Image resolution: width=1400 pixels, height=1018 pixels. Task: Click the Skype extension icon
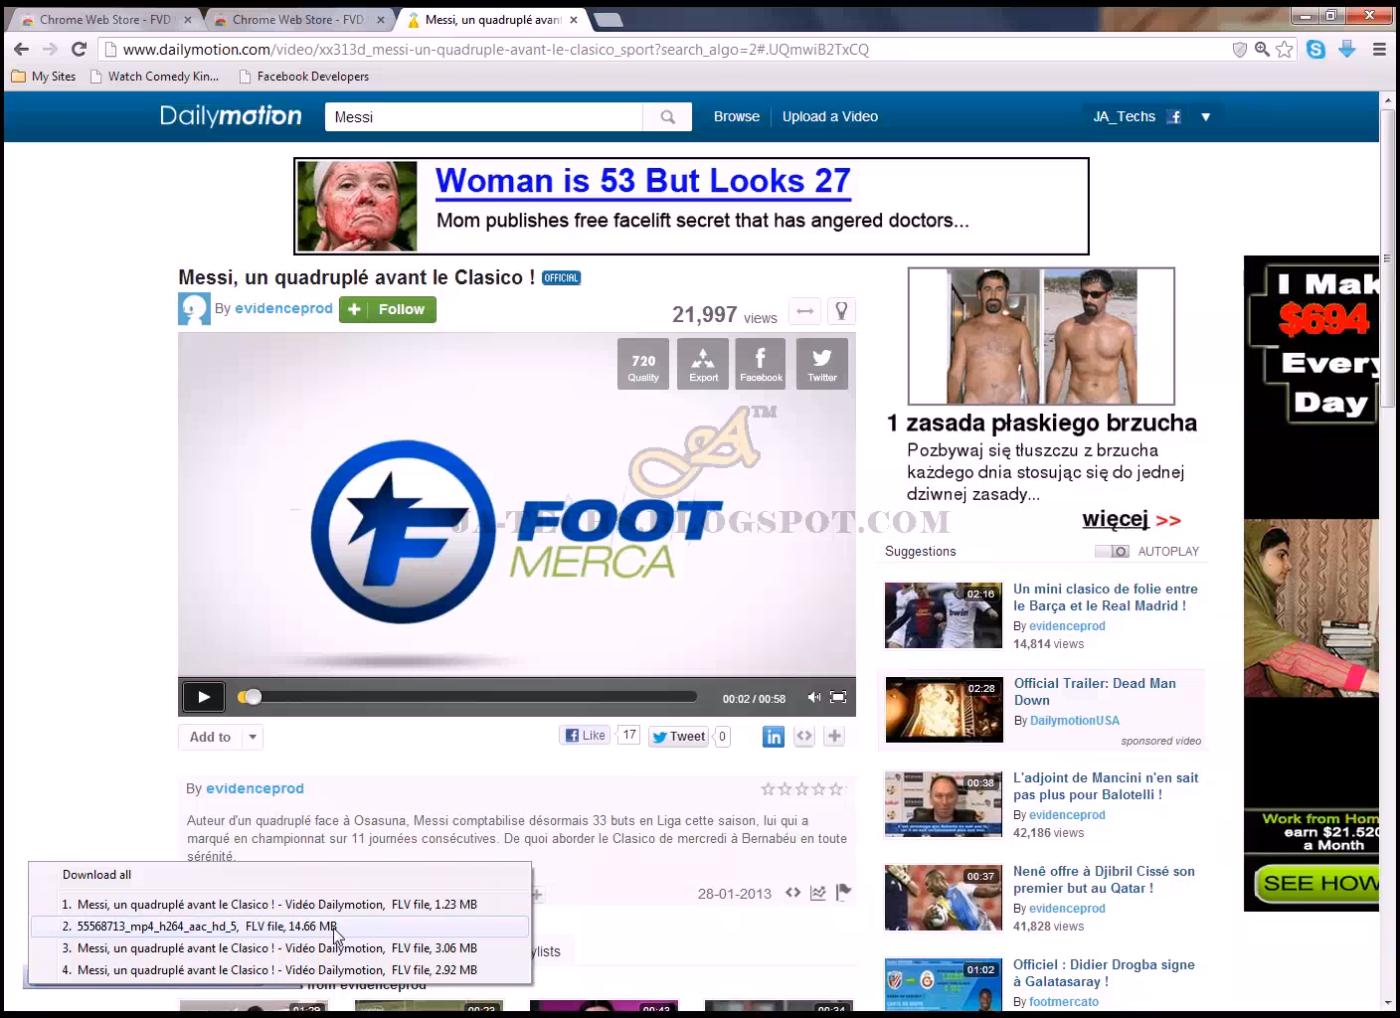pos(1316,49)
